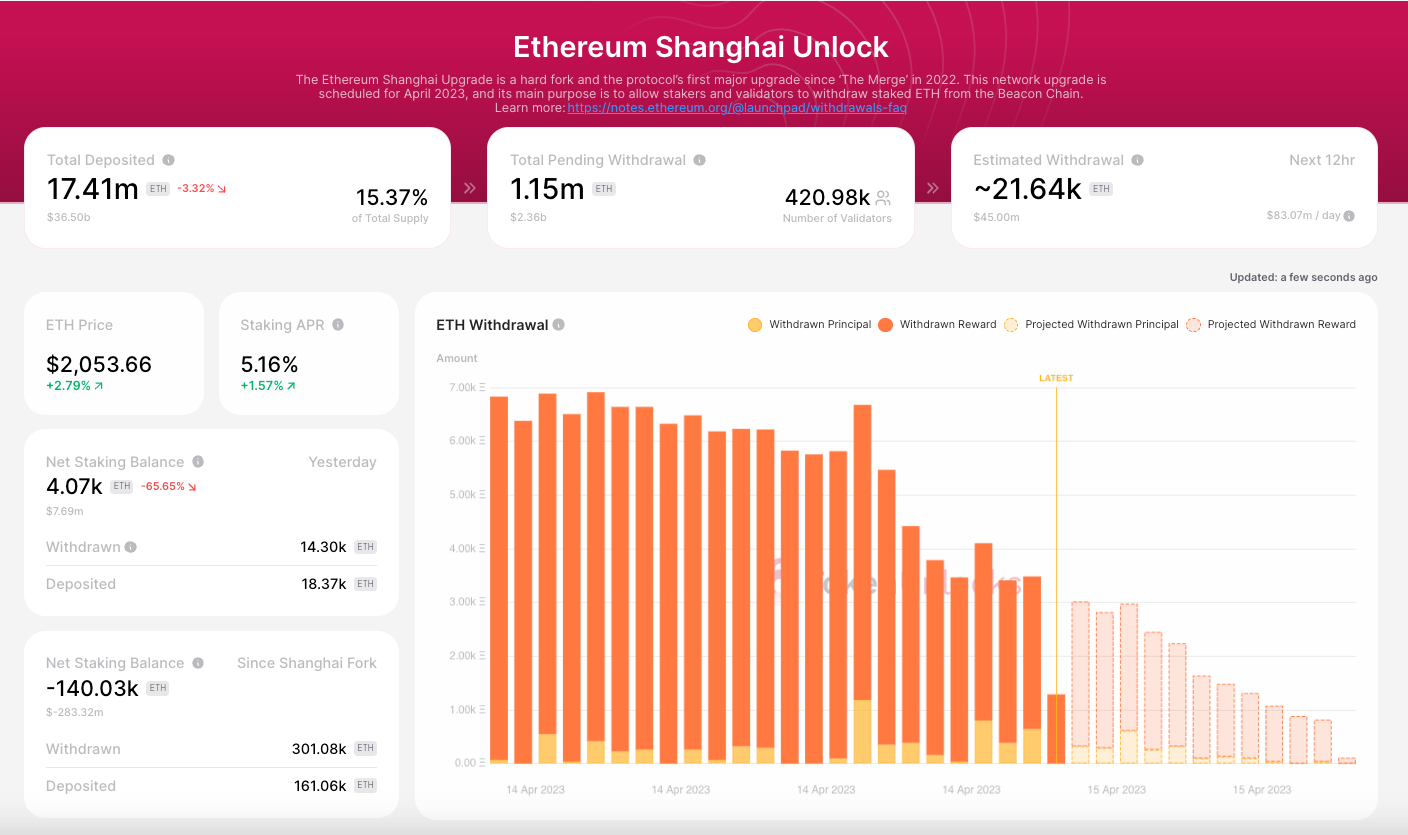Click the info icon beside Yesterday's Withdrawn label

[x=131, y=547]
